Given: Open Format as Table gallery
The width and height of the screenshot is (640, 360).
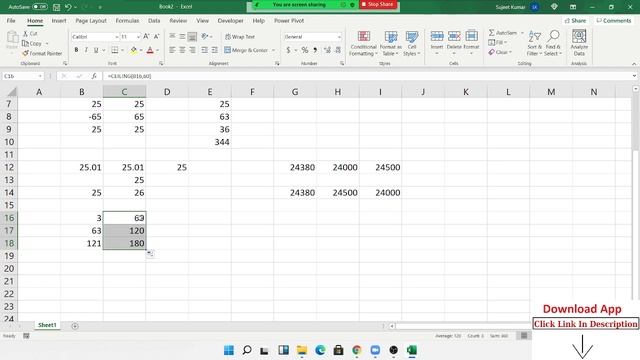Looking at the screenshot, I should point(391,43).
